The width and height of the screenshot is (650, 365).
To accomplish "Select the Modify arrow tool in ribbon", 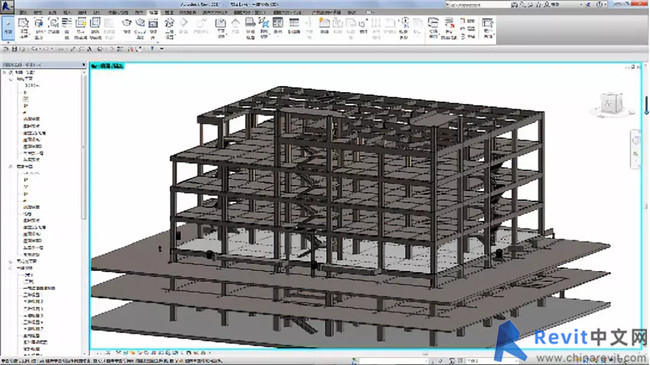I will click(8, 28).
